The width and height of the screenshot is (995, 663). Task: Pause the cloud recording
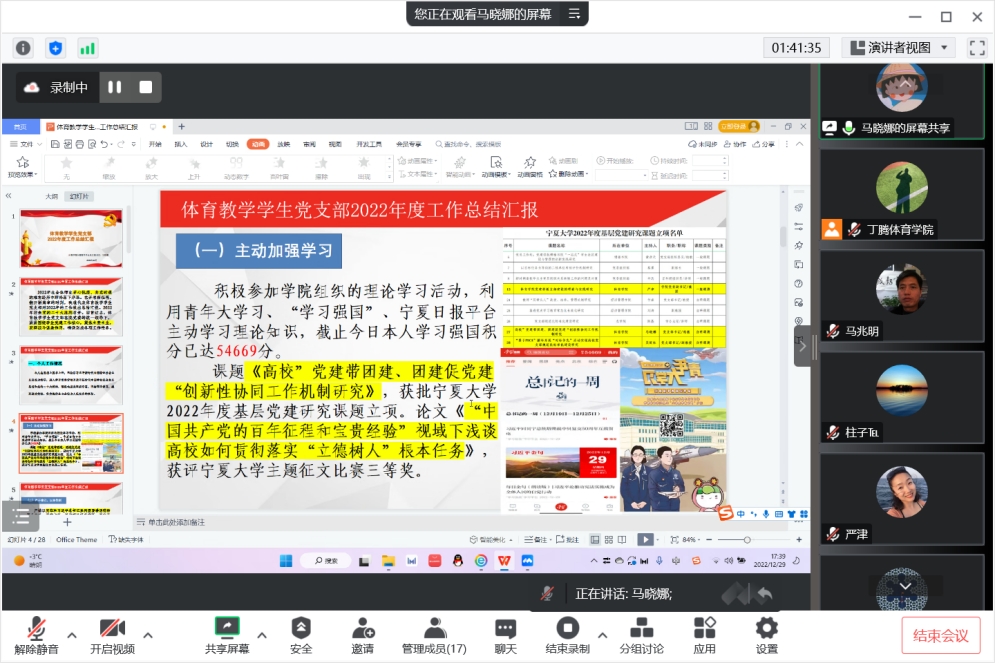point(115,87)
